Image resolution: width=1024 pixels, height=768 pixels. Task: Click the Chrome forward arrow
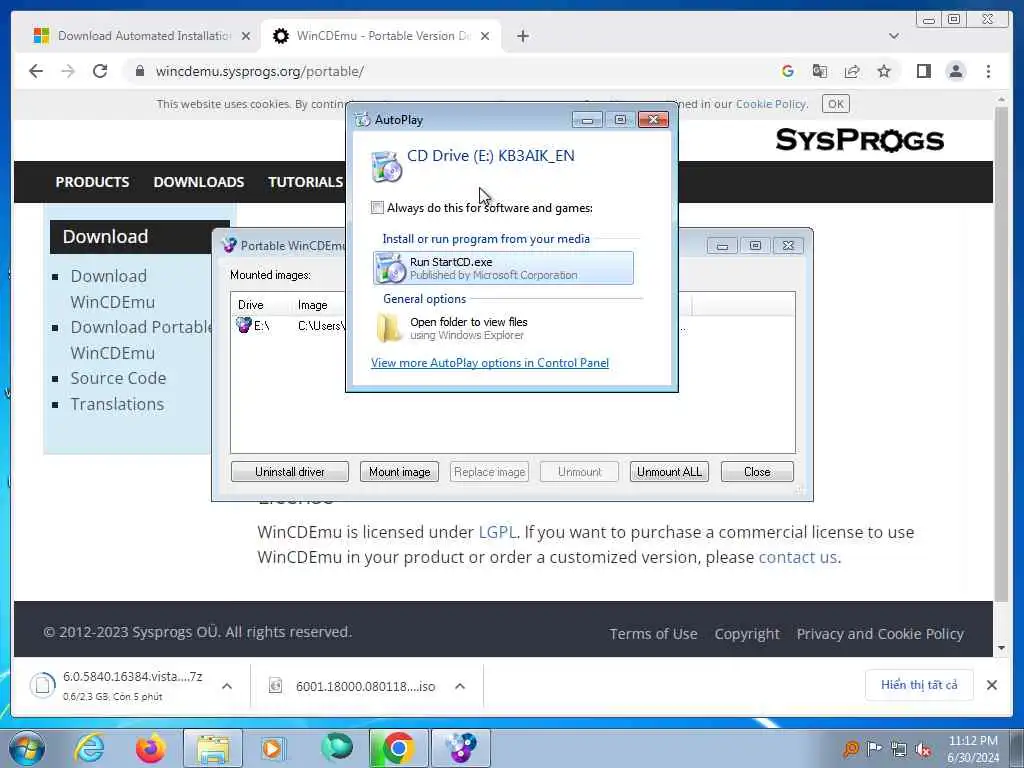tap(68, 71)
